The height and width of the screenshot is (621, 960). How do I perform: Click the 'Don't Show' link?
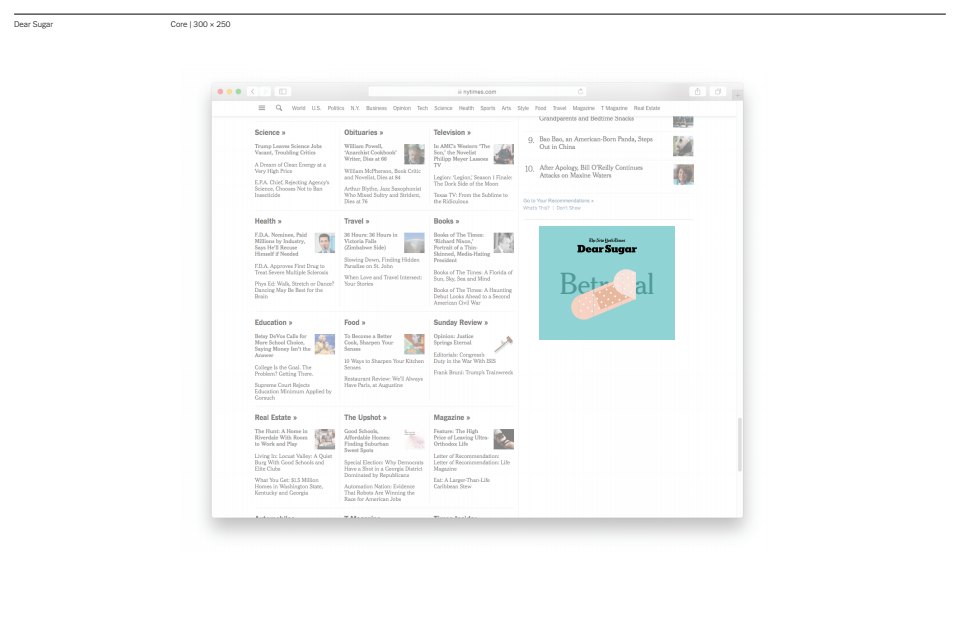[568, 208]
